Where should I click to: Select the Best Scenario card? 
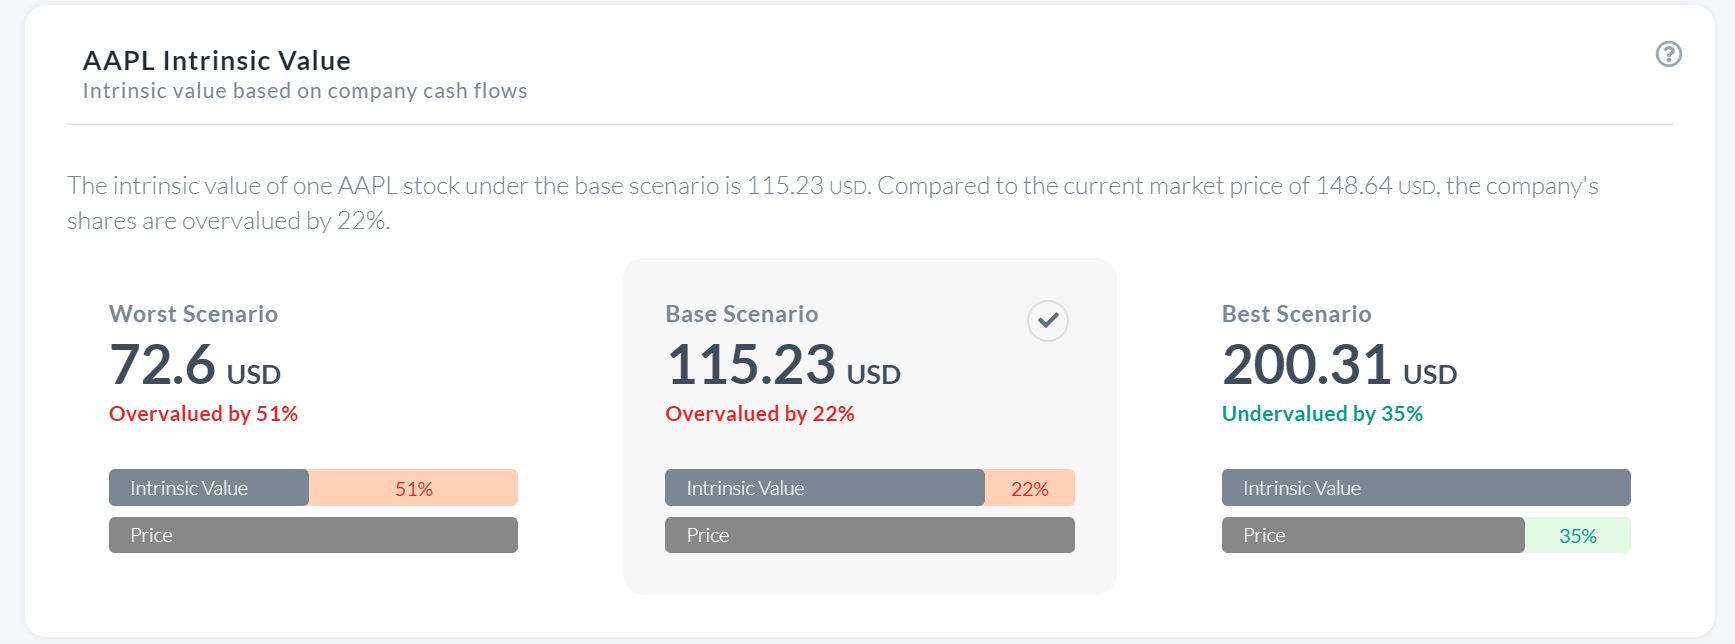pyautogui.click(x=1426, y=427)
